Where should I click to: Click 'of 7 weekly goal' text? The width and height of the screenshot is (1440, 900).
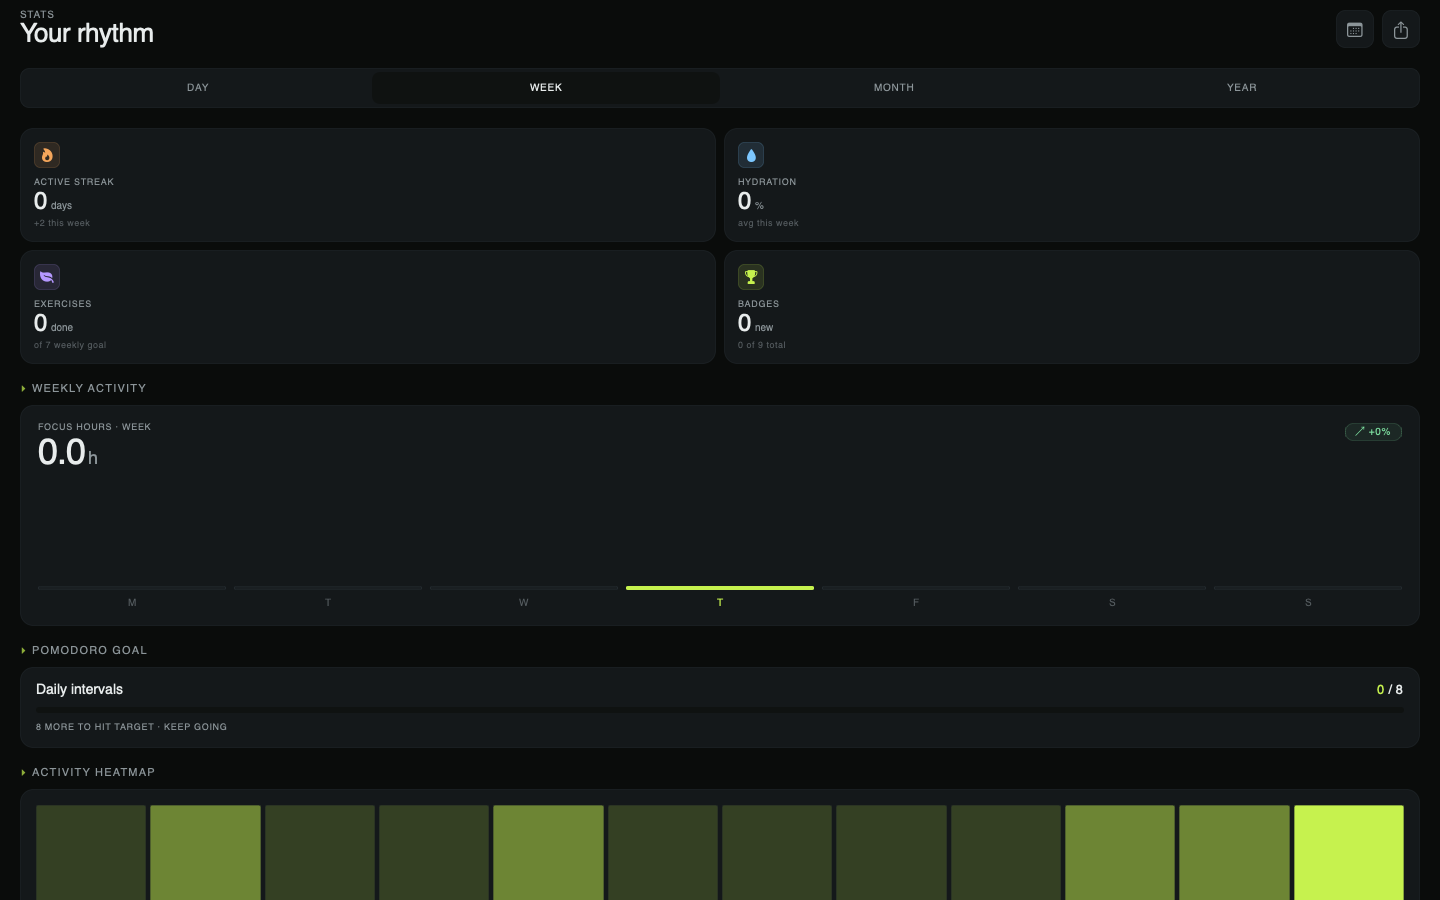click(x=70, y=345)
